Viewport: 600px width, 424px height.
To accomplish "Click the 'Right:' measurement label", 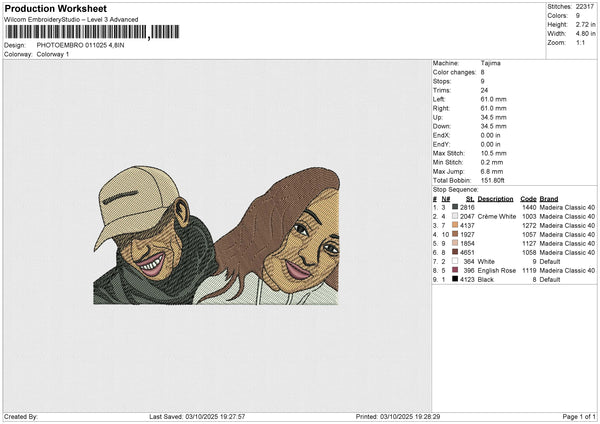I will click(x=441, y=108).
